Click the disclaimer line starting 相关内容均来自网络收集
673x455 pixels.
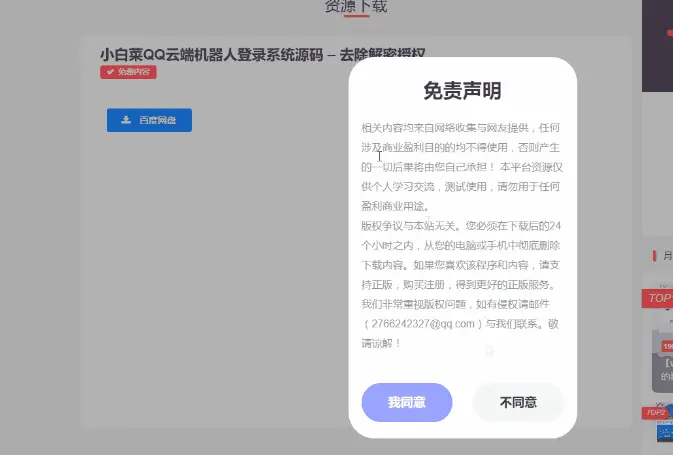point(460,127)
